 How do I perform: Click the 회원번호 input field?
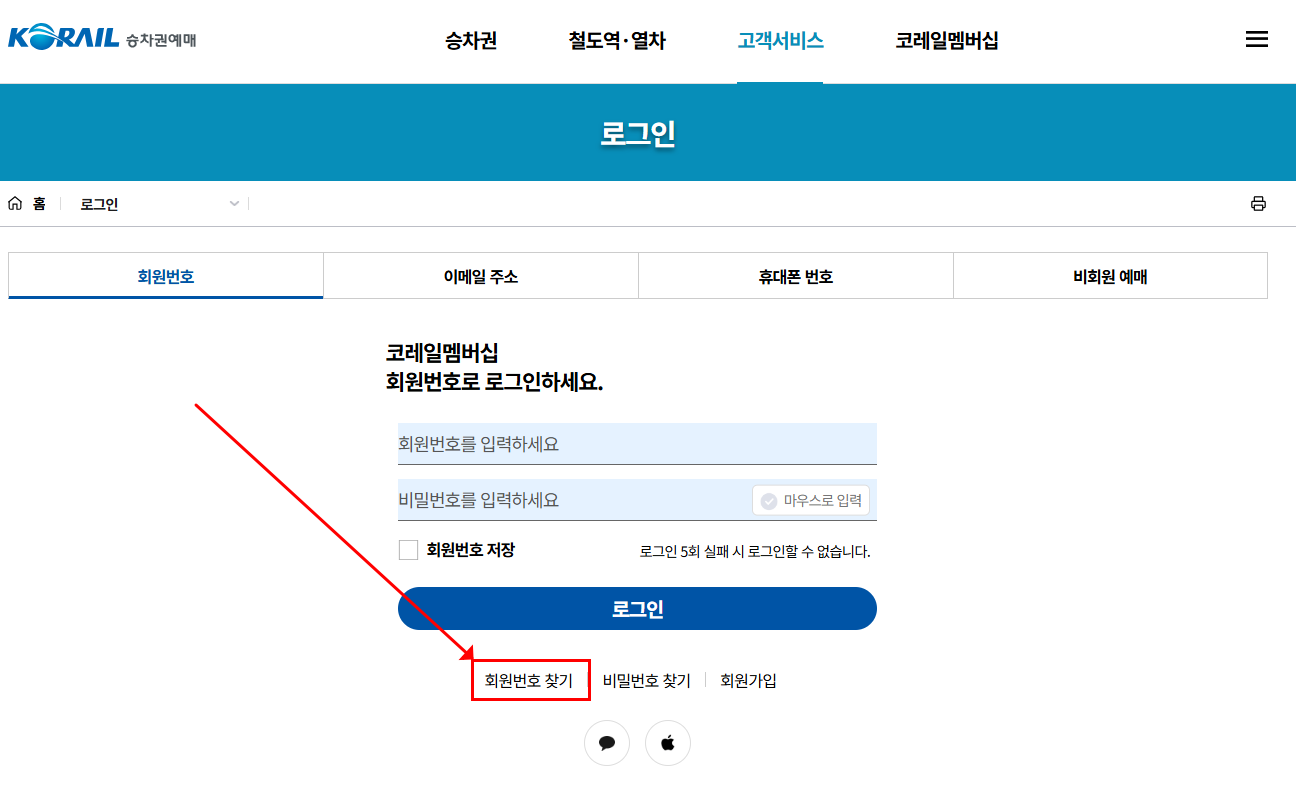tap(637, 443)
